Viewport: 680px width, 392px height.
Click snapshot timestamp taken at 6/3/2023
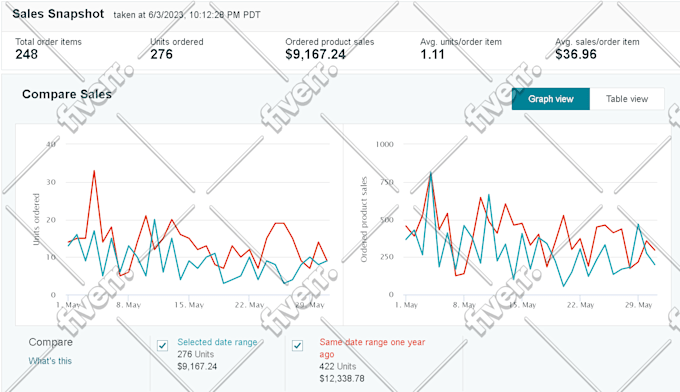point(187,15)
